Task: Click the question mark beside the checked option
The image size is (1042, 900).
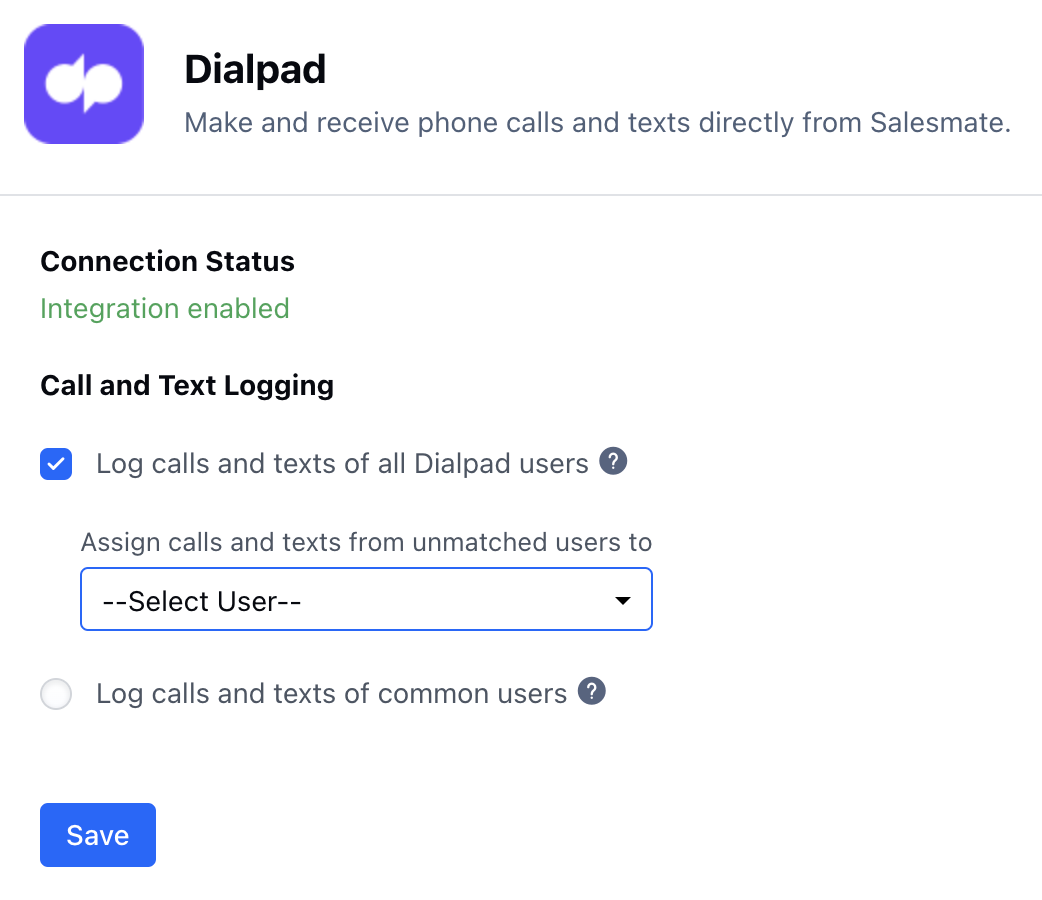Action: coord(612,461)
